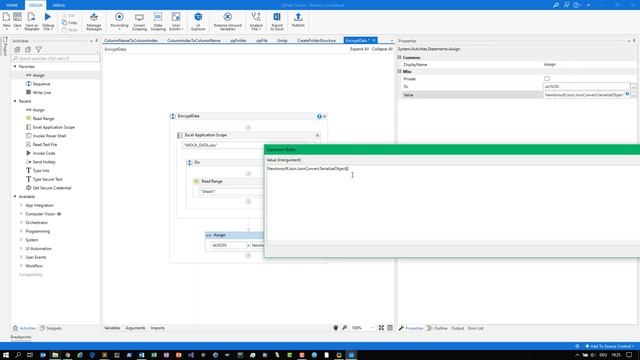Open the zoom percentage dropdown
640x360 pixels.
point(372,328)
